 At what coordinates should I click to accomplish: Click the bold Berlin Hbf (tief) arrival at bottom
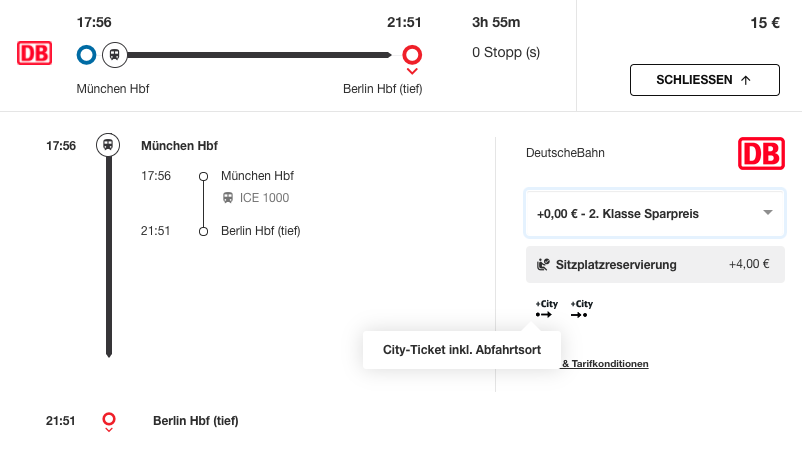click(195, 421)
